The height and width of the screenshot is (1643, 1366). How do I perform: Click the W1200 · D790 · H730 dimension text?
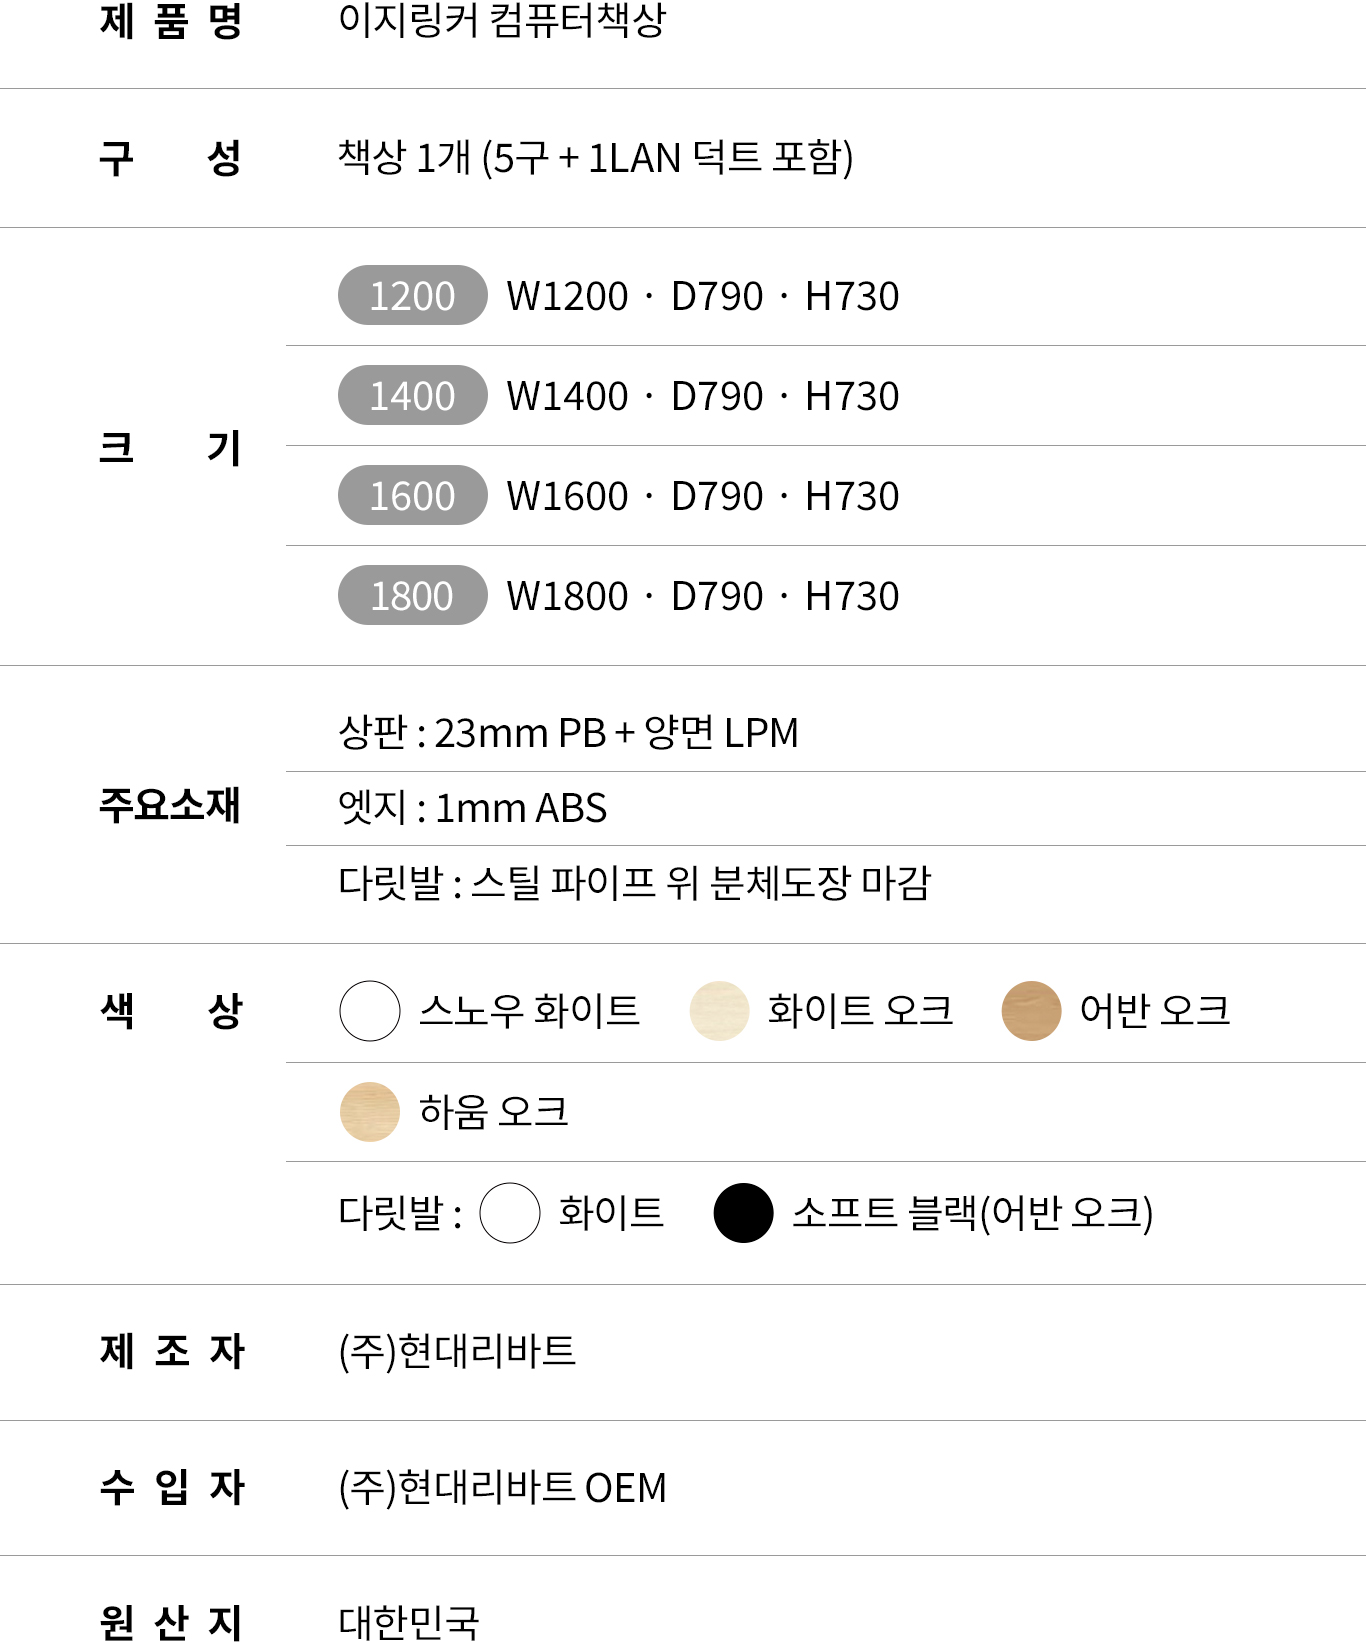tap(702, 296)
